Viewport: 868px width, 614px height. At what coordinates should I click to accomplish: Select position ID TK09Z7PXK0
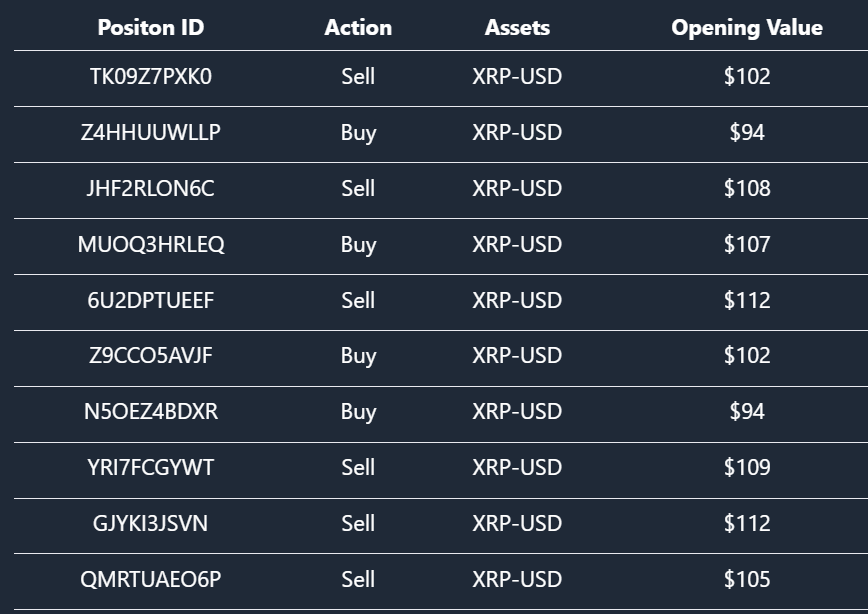point(150,76)
